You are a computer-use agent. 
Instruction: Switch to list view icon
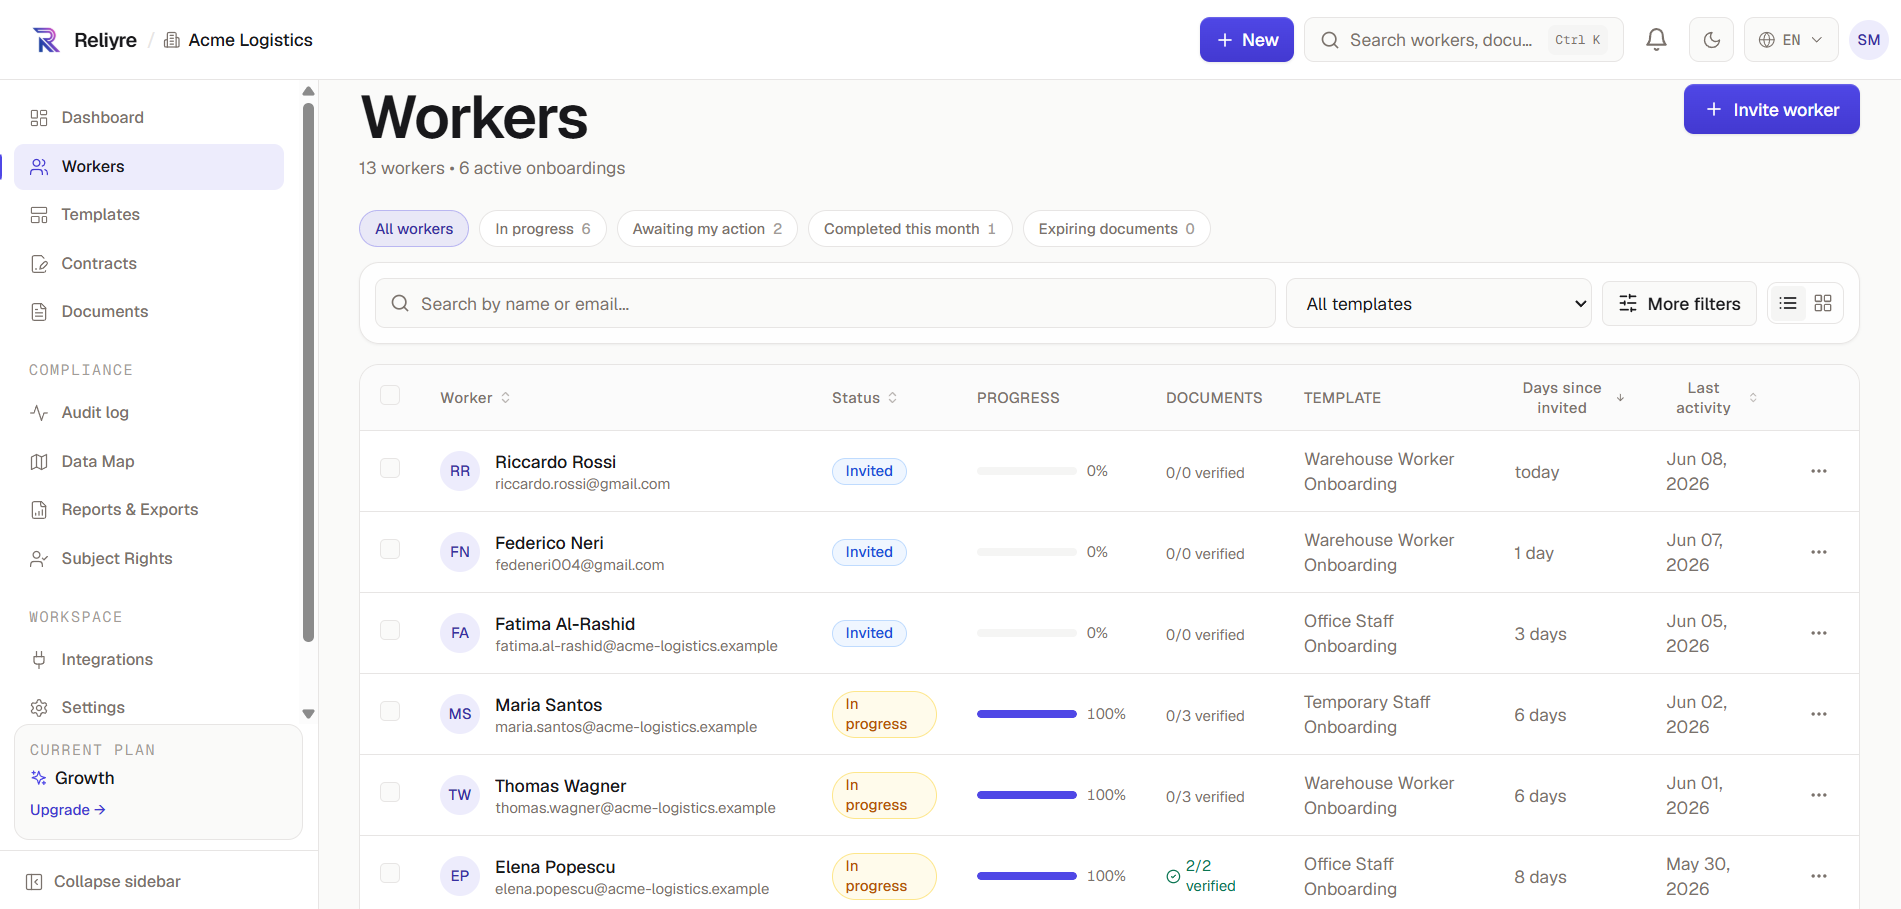(x=1788, y=303)
